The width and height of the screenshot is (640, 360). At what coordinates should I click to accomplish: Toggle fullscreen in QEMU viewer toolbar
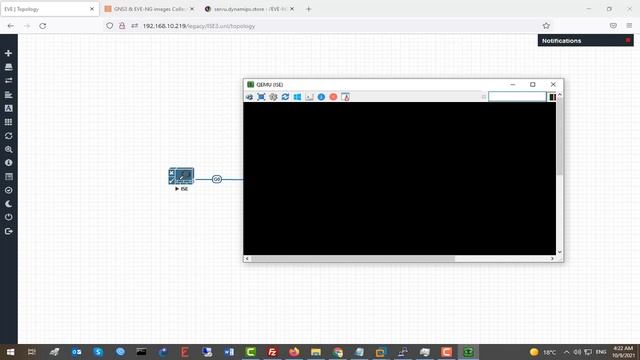point(261,97)
